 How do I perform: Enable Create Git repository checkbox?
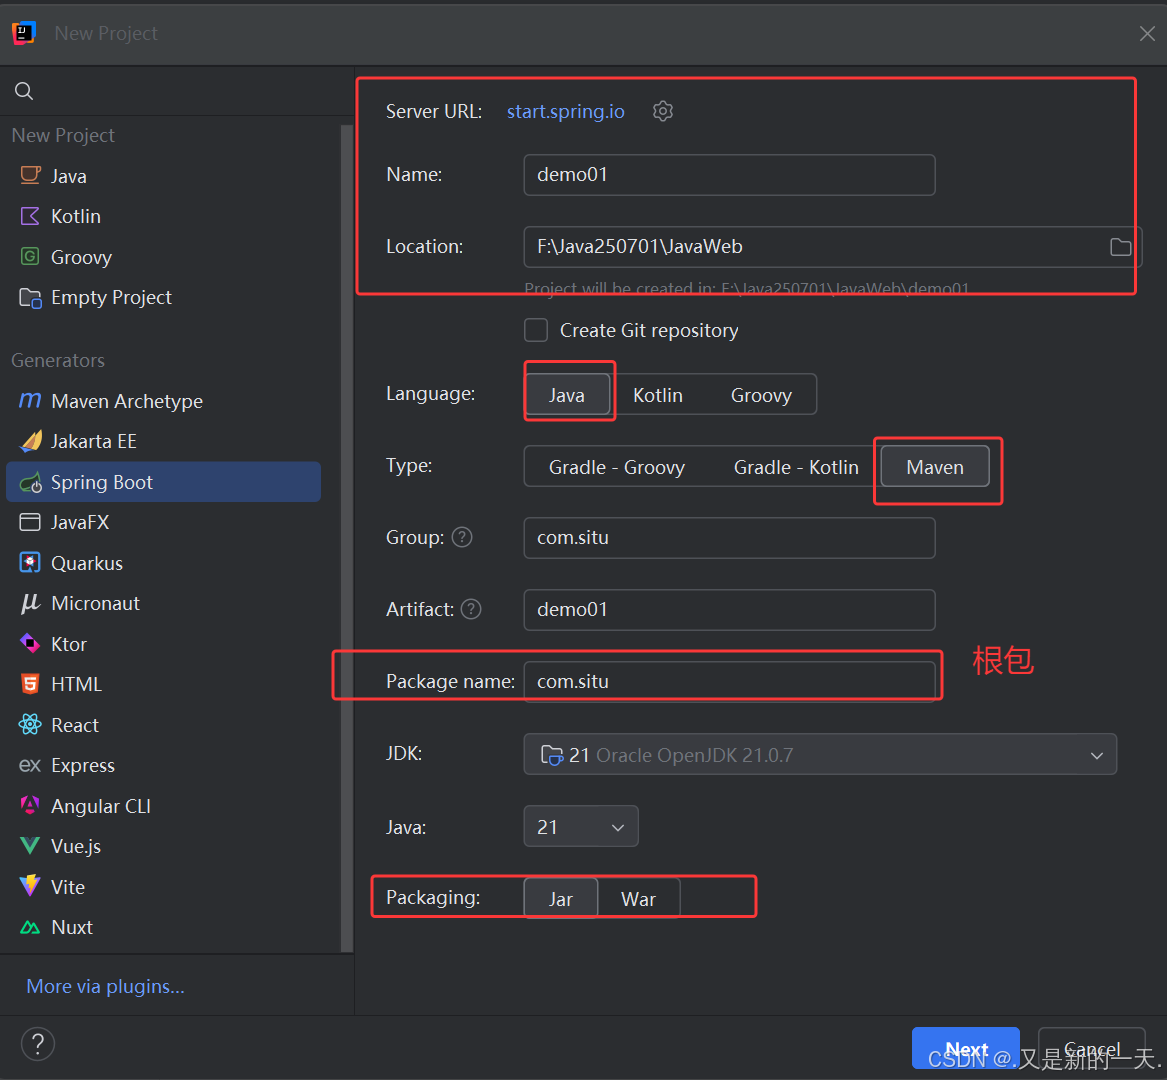coord(536,330)
